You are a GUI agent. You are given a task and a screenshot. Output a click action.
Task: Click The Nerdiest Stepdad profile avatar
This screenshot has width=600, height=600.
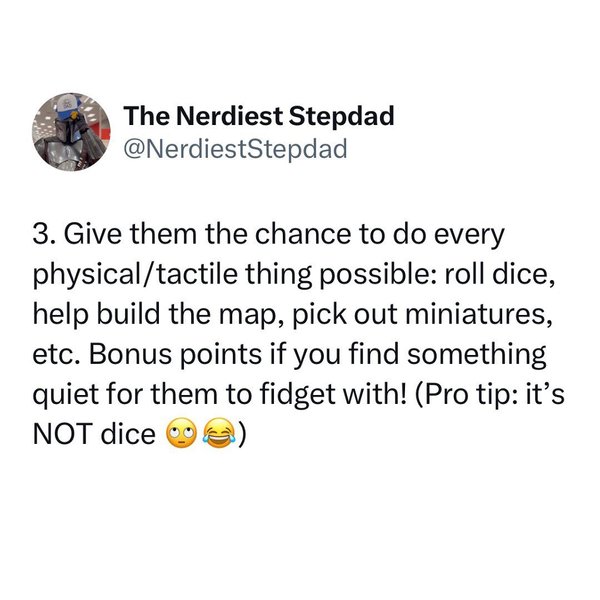coord(68,131)
